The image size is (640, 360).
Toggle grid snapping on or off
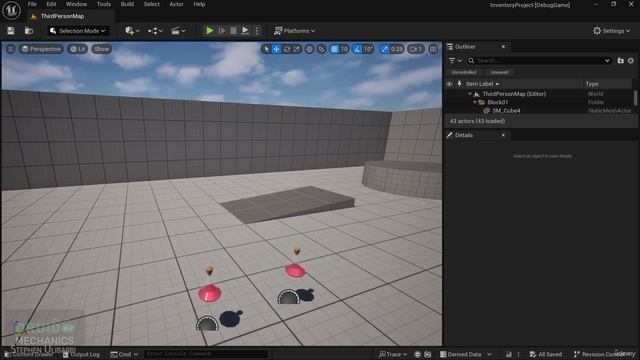[x=334, y=49]
